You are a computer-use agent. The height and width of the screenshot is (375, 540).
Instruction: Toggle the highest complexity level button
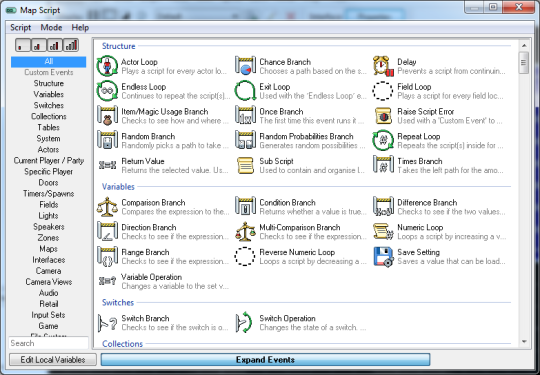tap(71, 45)
